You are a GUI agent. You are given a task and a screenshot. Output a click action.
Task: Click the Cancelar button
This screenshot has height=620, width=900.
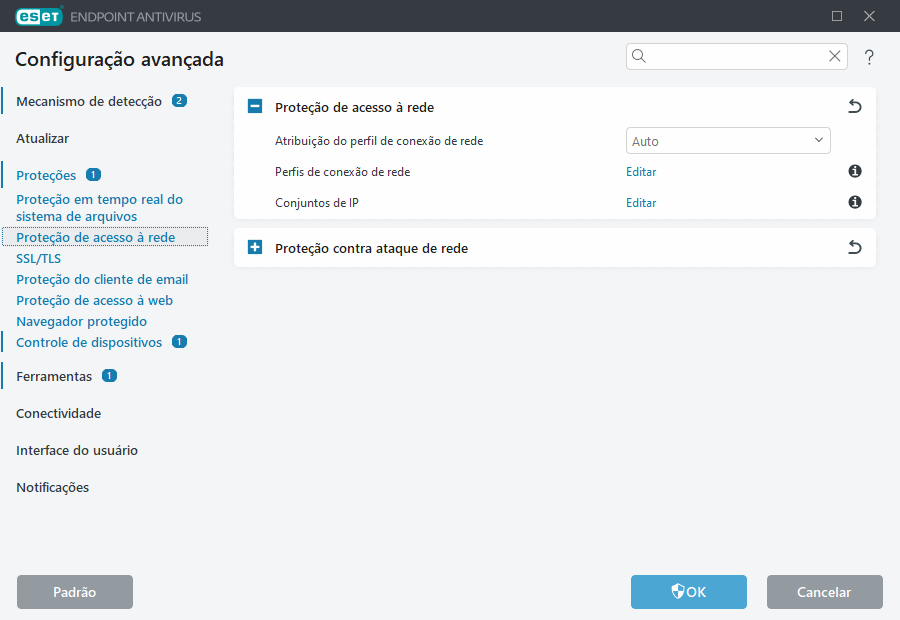coord(824,592)
